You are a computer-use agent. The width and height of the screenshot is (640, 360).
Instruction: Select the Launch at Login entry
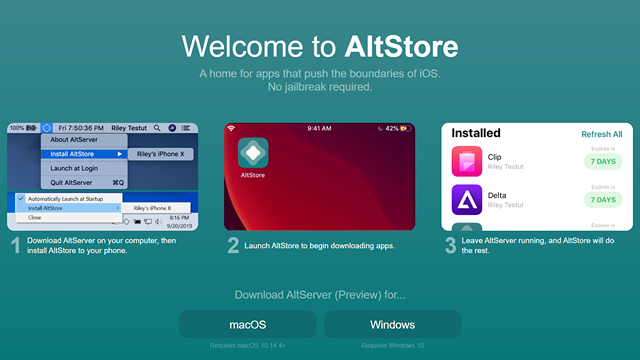pyautogui.click(x=84, y=168)
